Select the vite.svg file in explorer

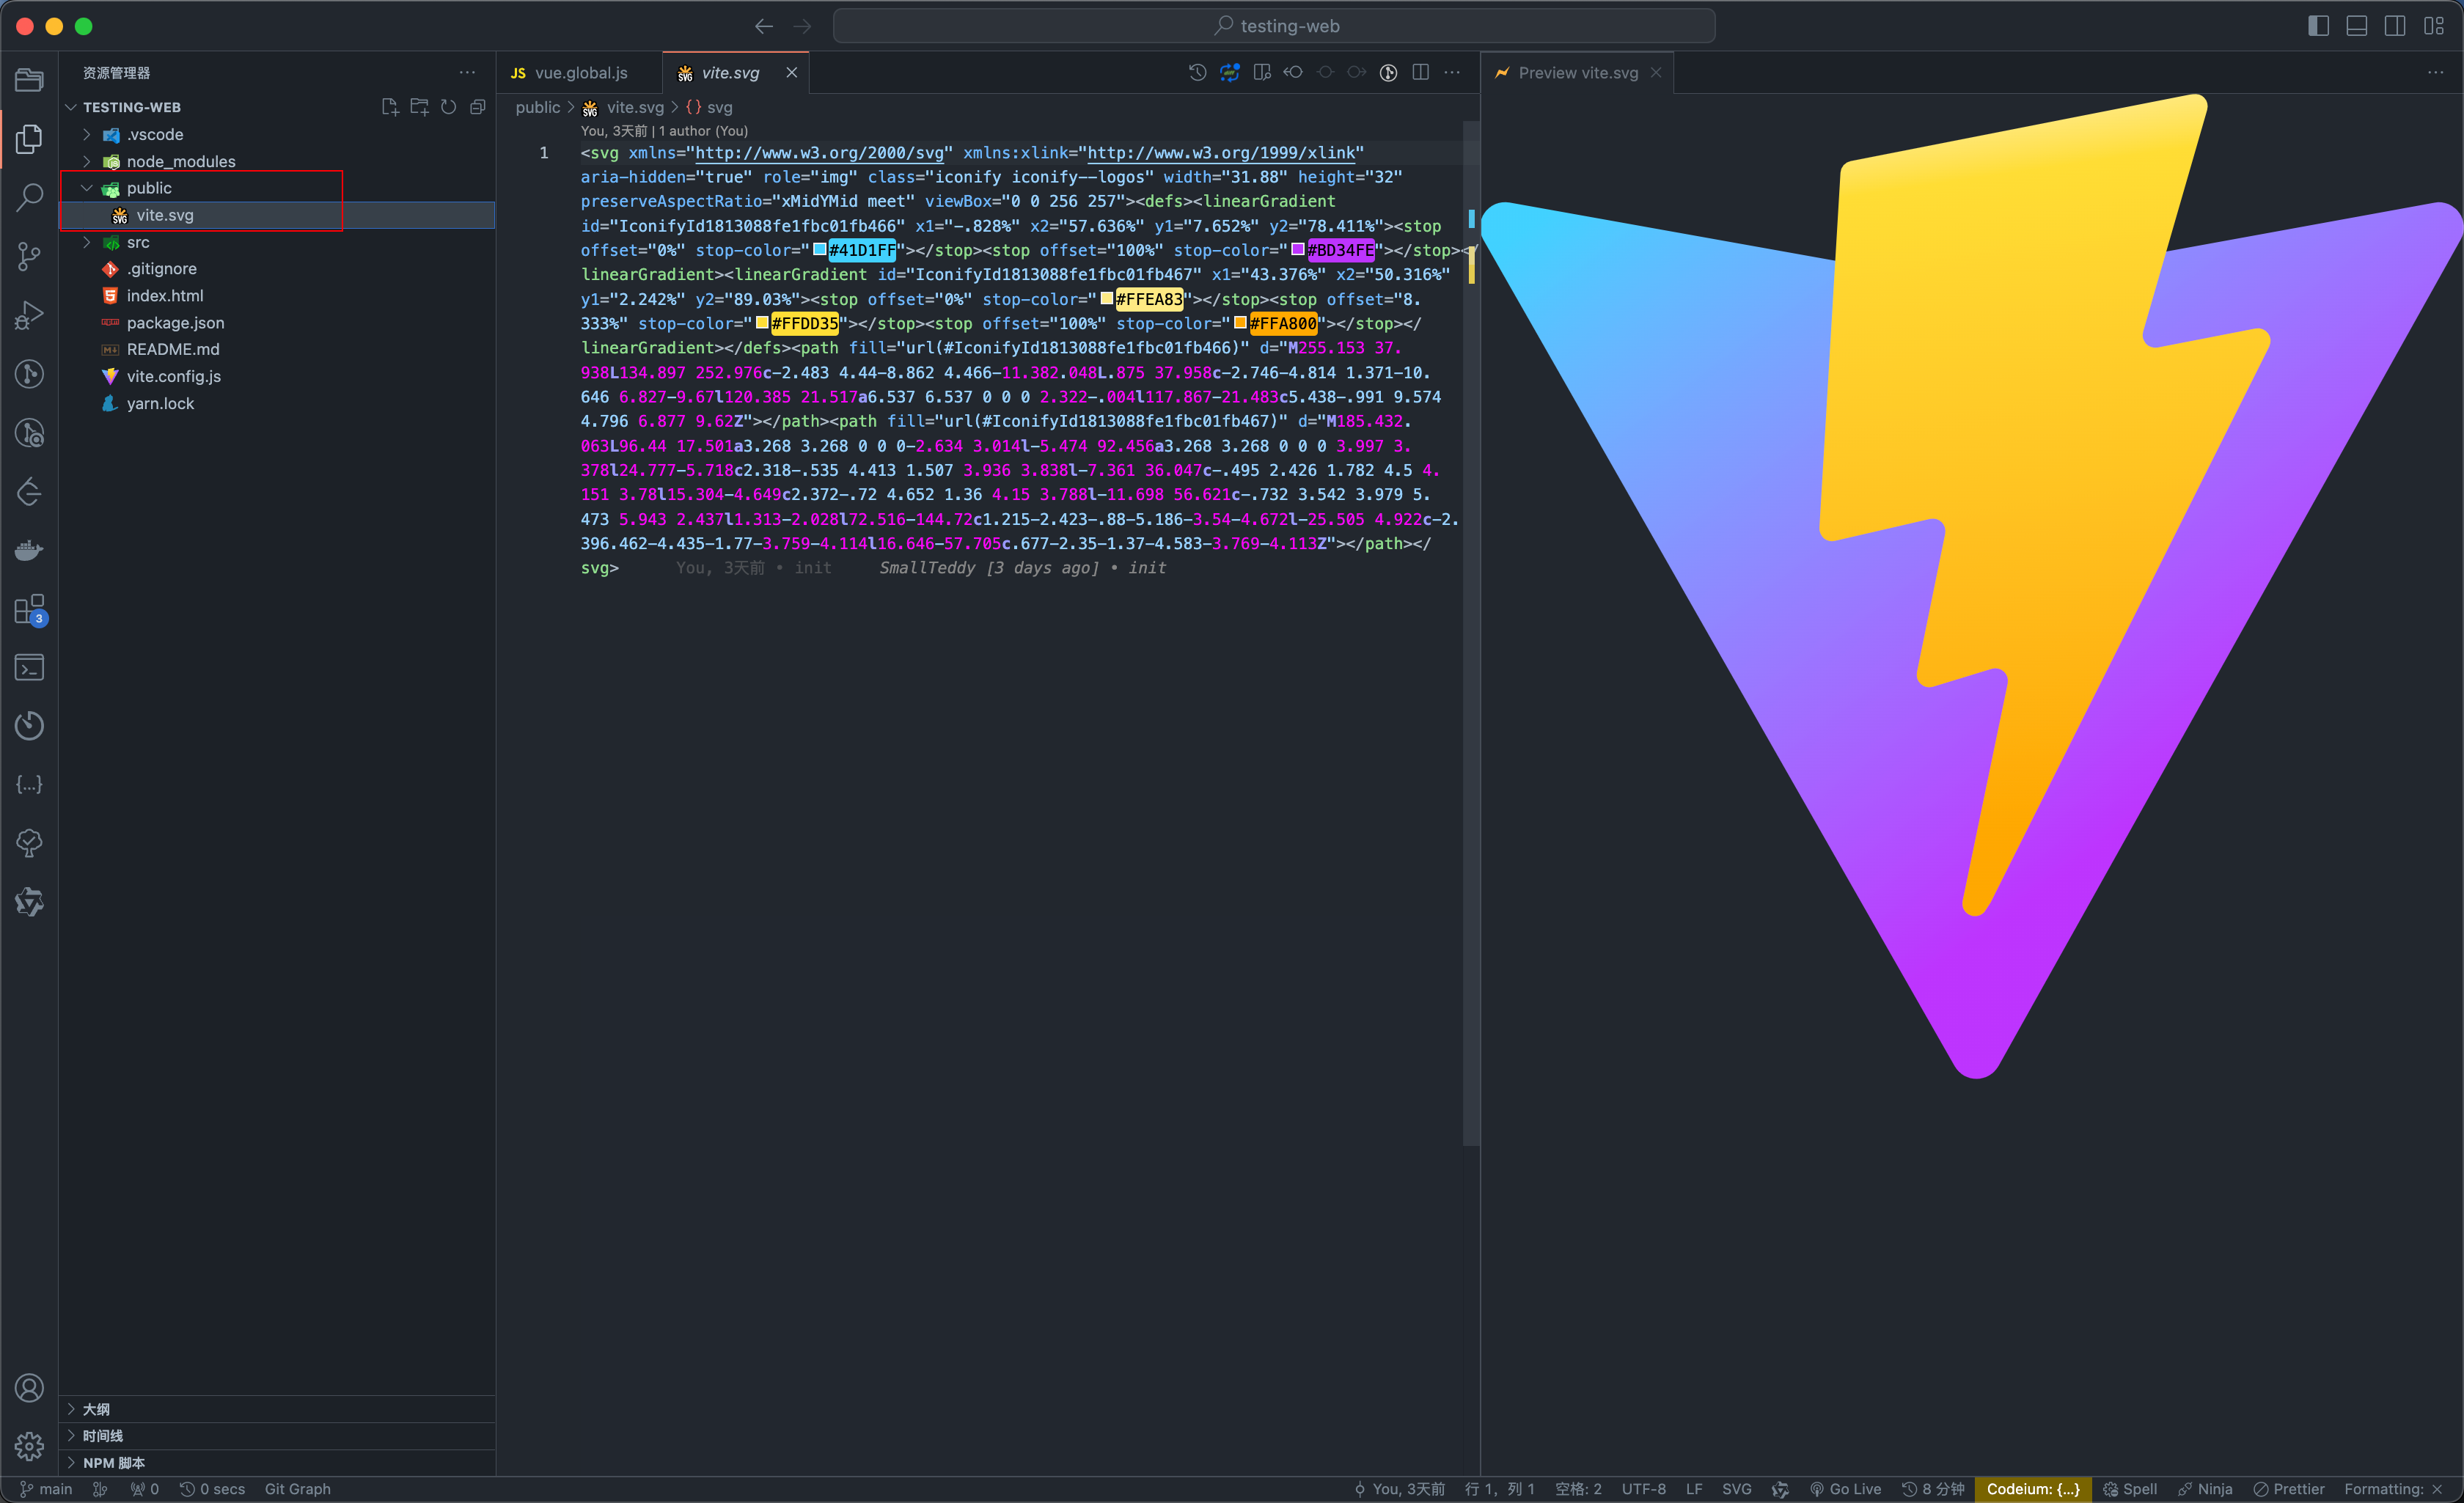coord(164,215)
